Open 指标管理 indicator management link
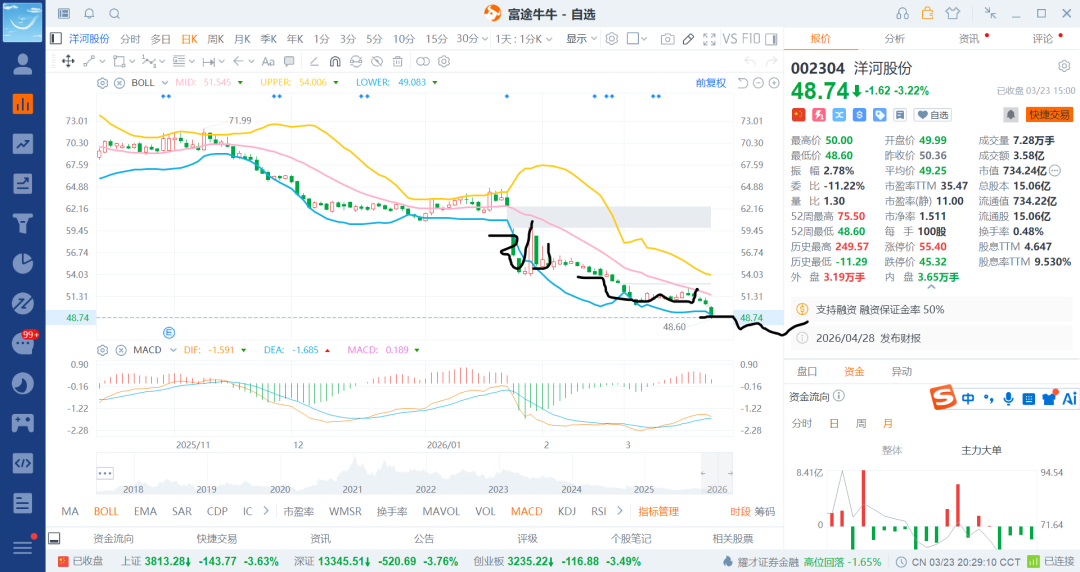This screenshot has height=572, width=1080. [x=658, y=511]
